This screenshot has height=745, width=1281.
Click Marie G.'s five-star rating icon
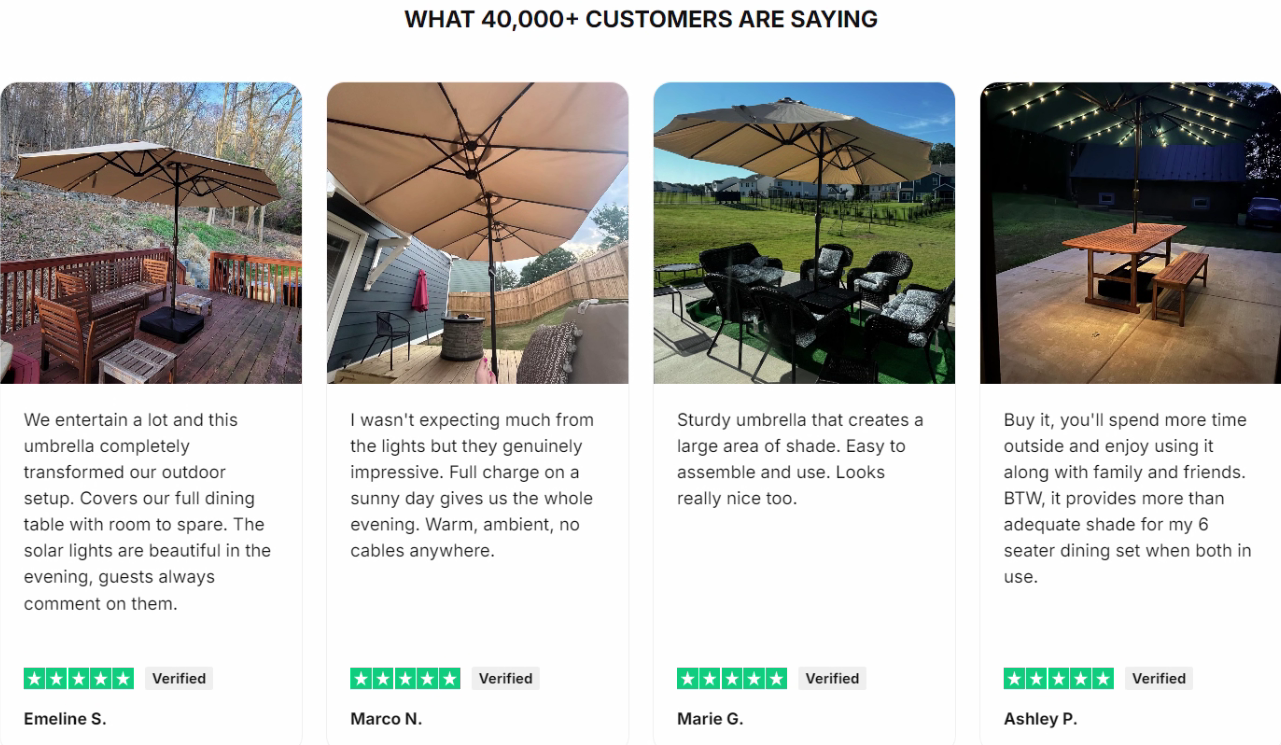click(x=732, y=678)
